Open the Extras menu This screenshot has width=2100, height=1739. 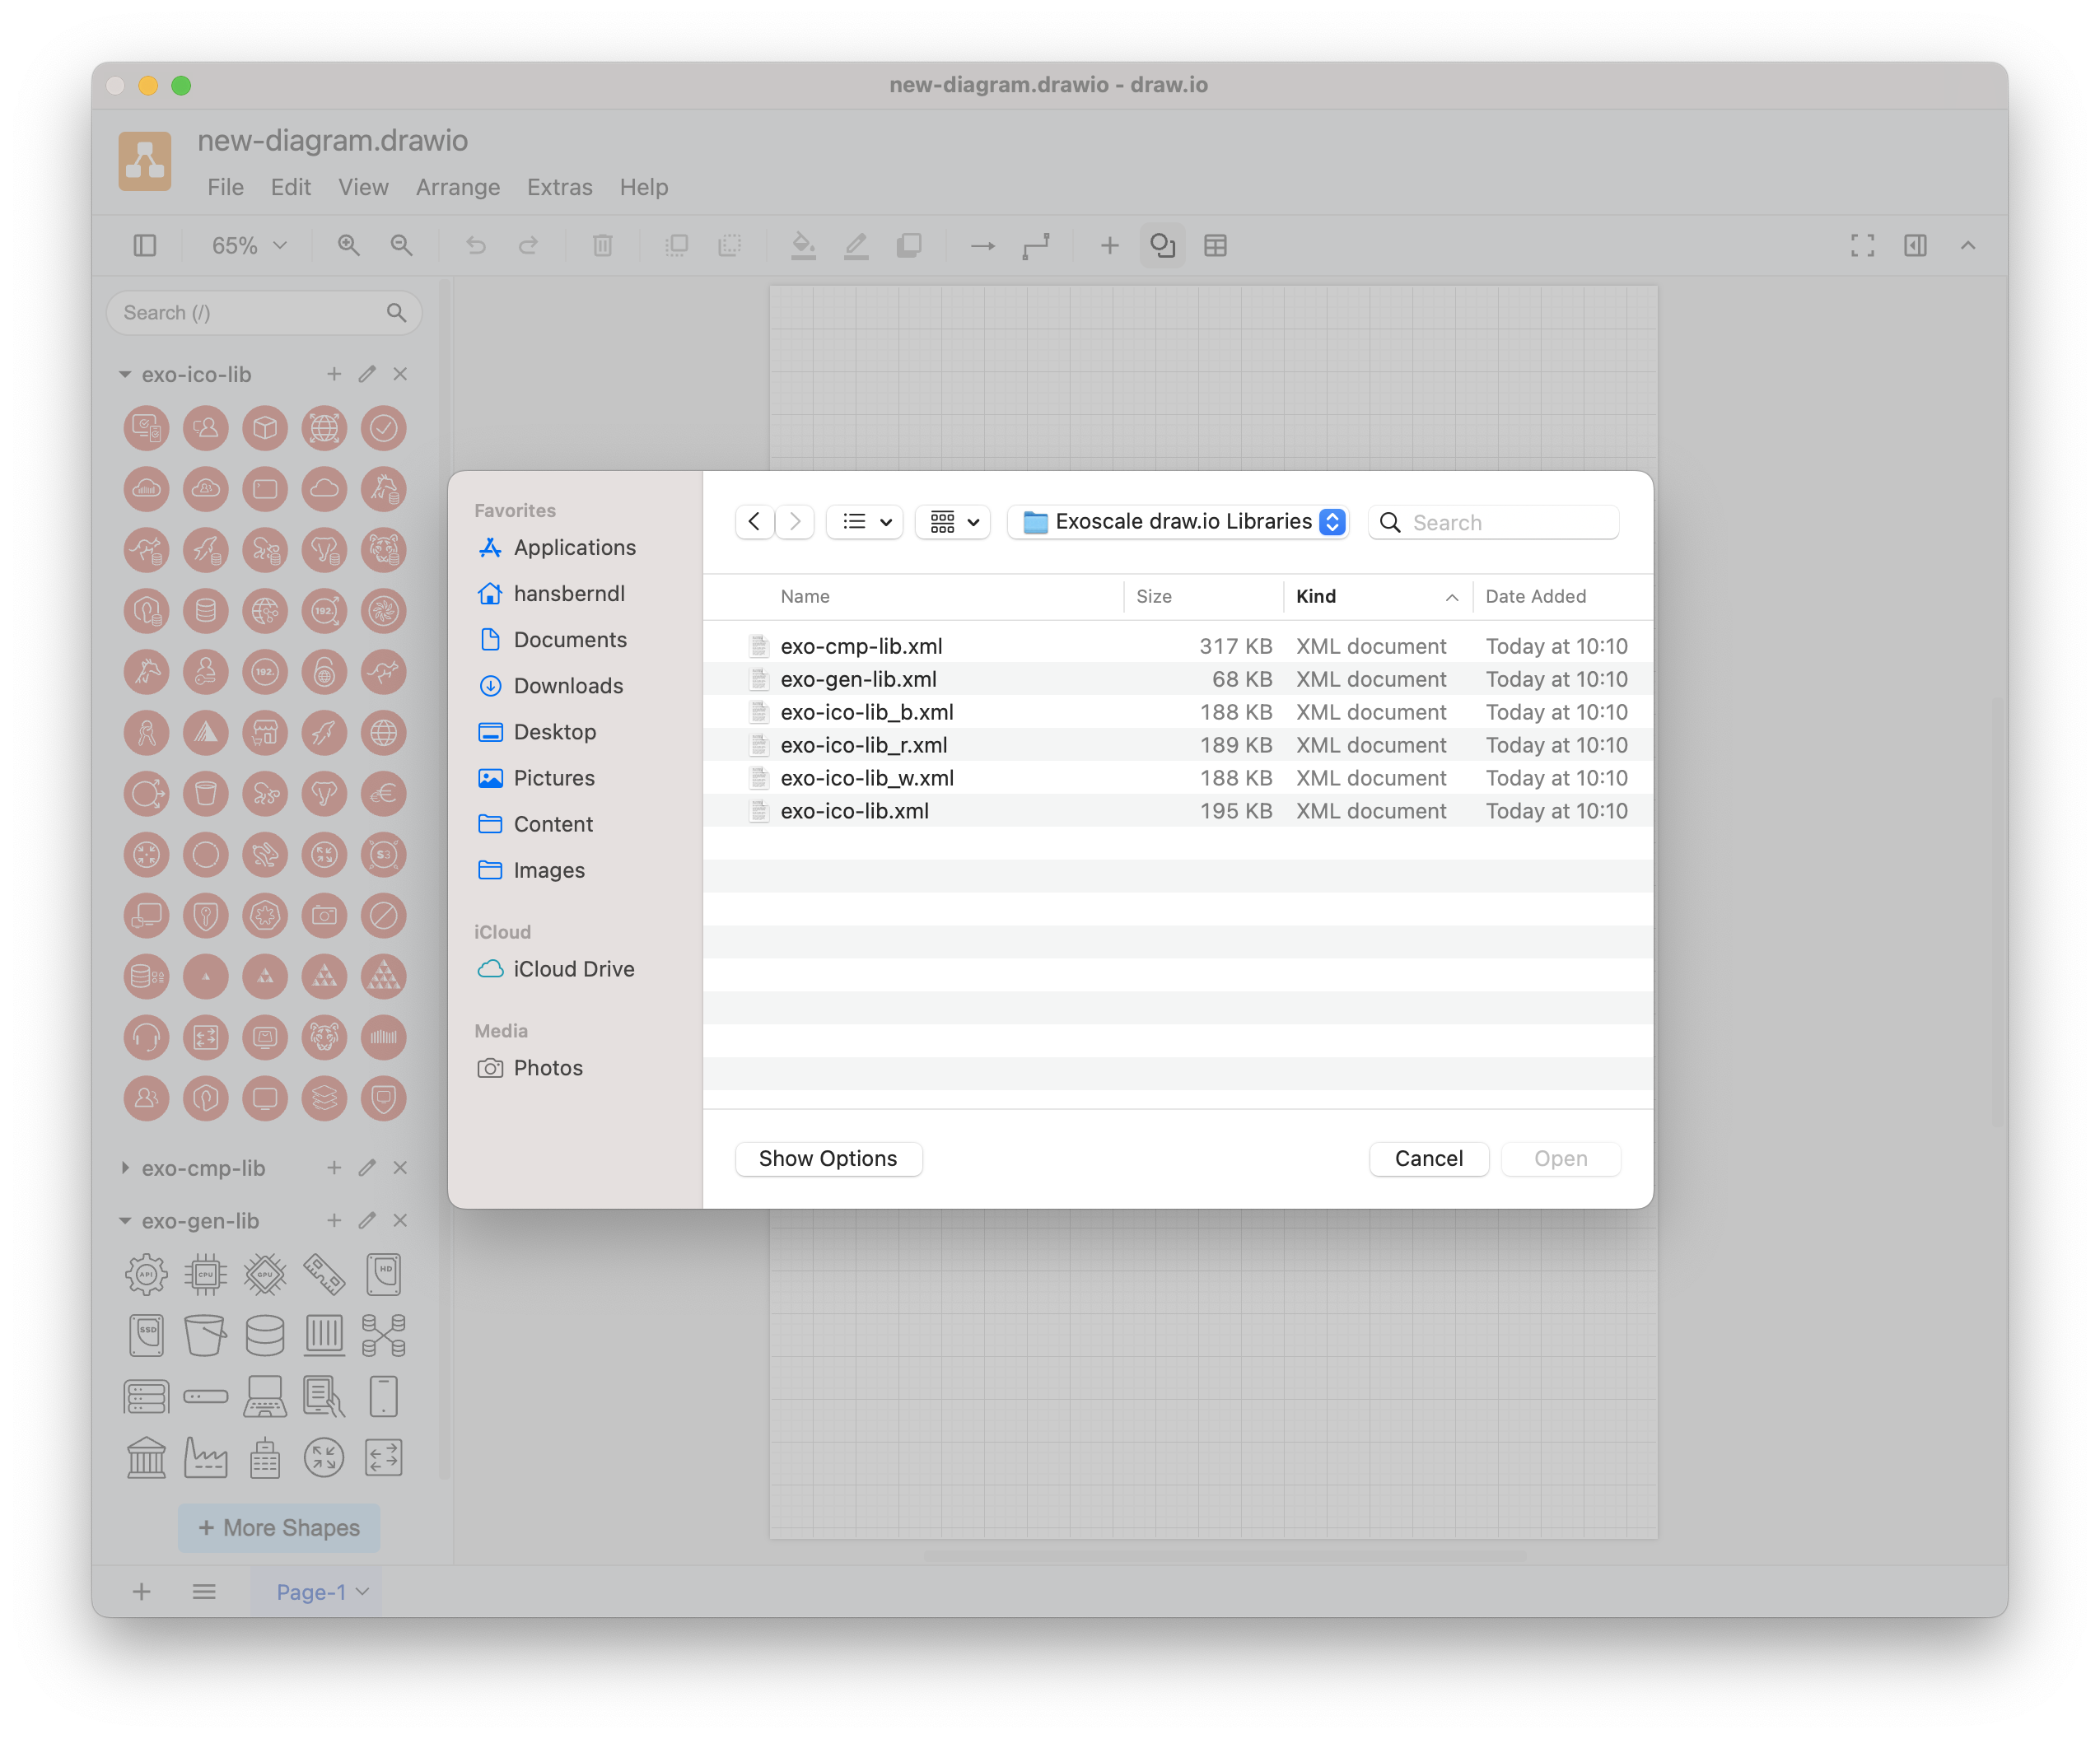(559, 187)
